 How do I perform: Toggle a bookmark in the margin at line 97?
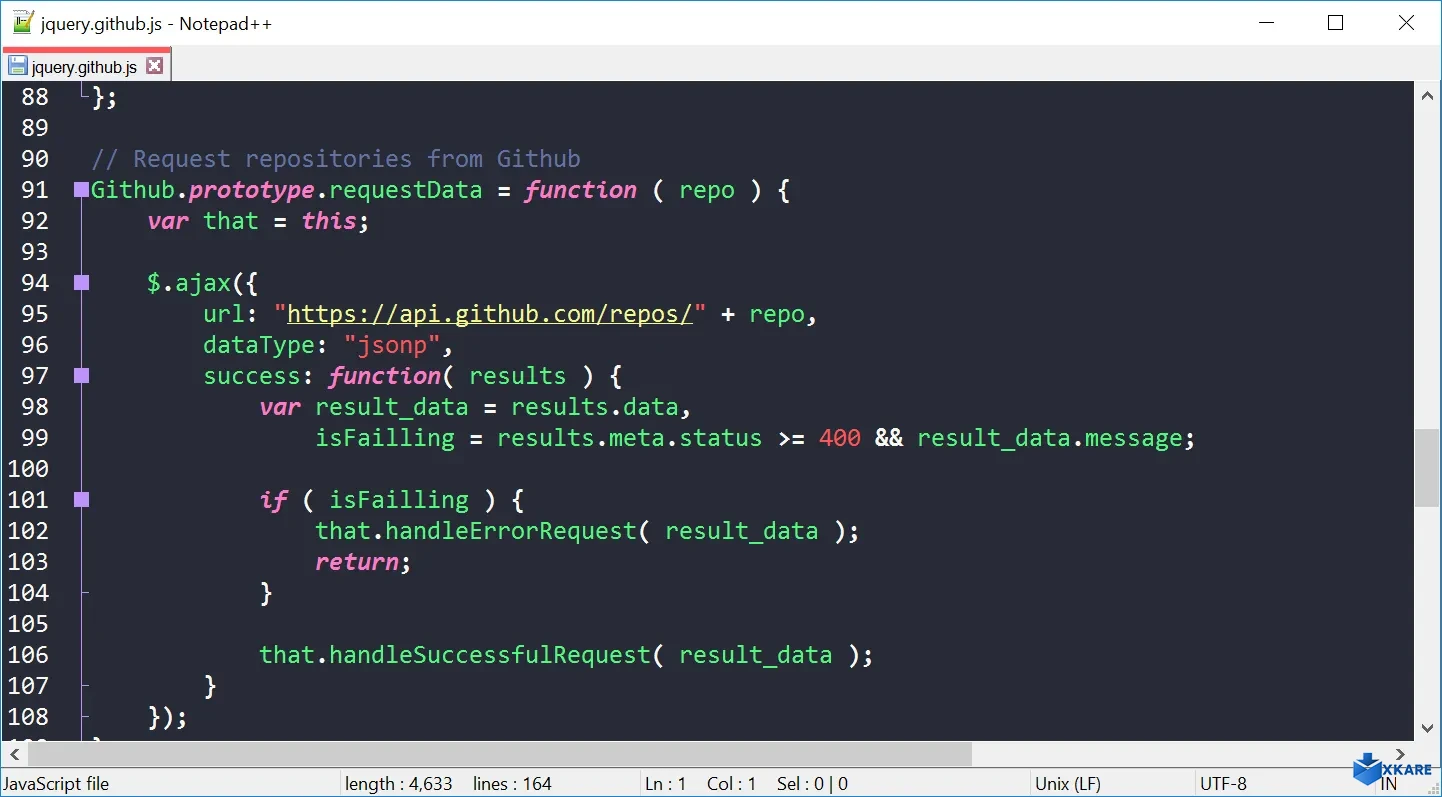pyautogui.click(x=81, y=375)
